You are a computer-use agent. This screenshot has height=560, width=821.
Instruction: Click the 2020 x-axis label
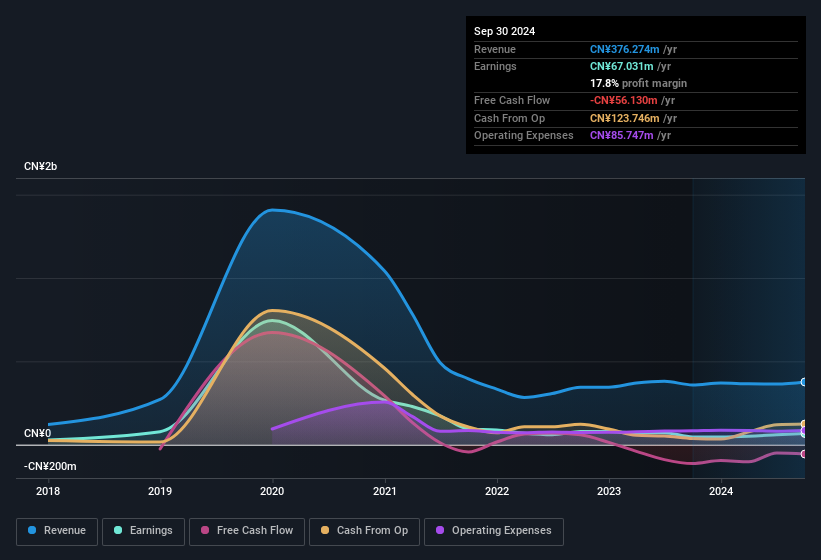[272, 491]
